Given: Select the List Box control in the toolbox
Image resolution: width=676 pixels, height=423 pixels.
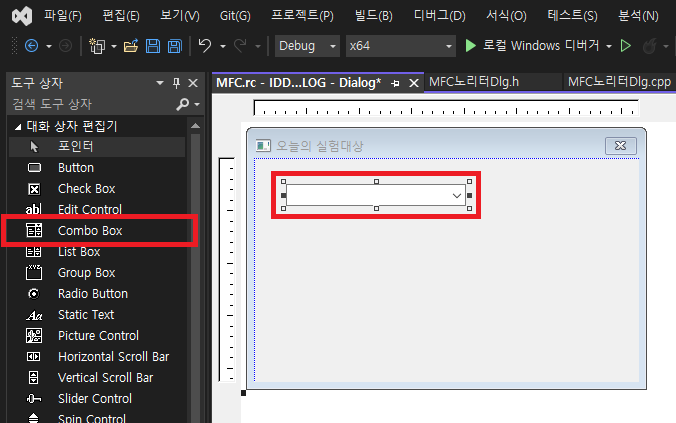Looking at the screenshot, I should (x=97, y=251).
